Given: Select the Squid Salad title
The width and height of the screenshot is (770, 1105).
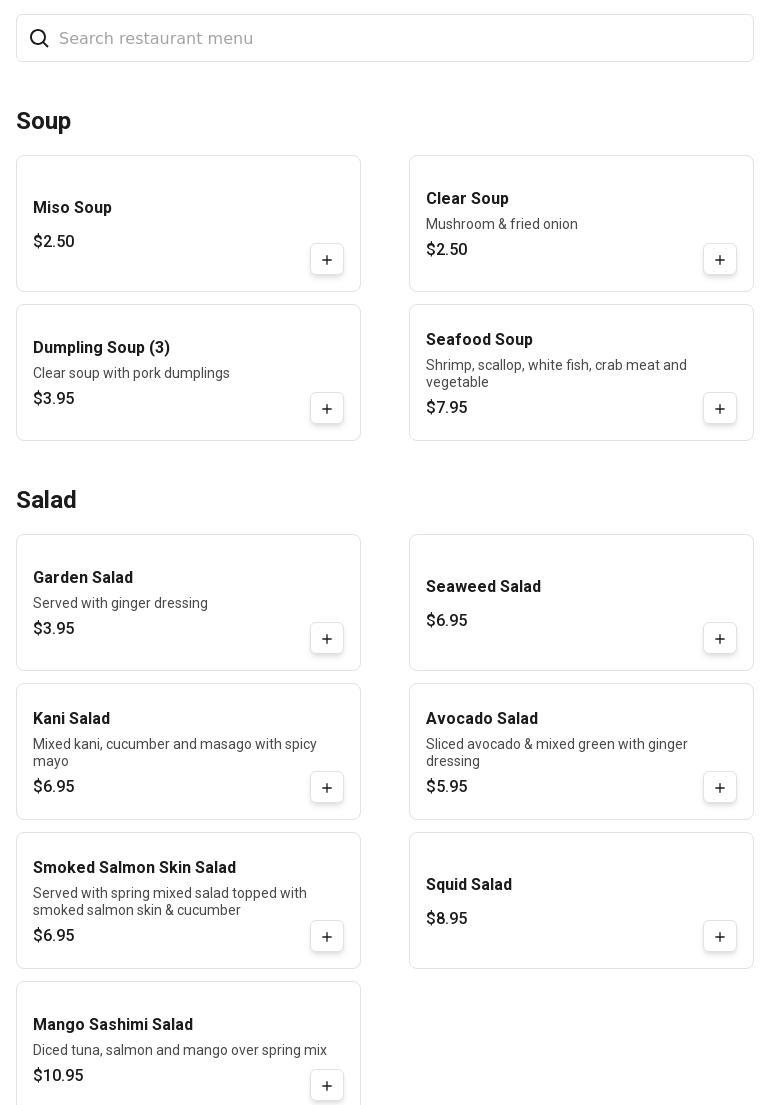Looking at the screenshot, I should click(x=469, y=885).
